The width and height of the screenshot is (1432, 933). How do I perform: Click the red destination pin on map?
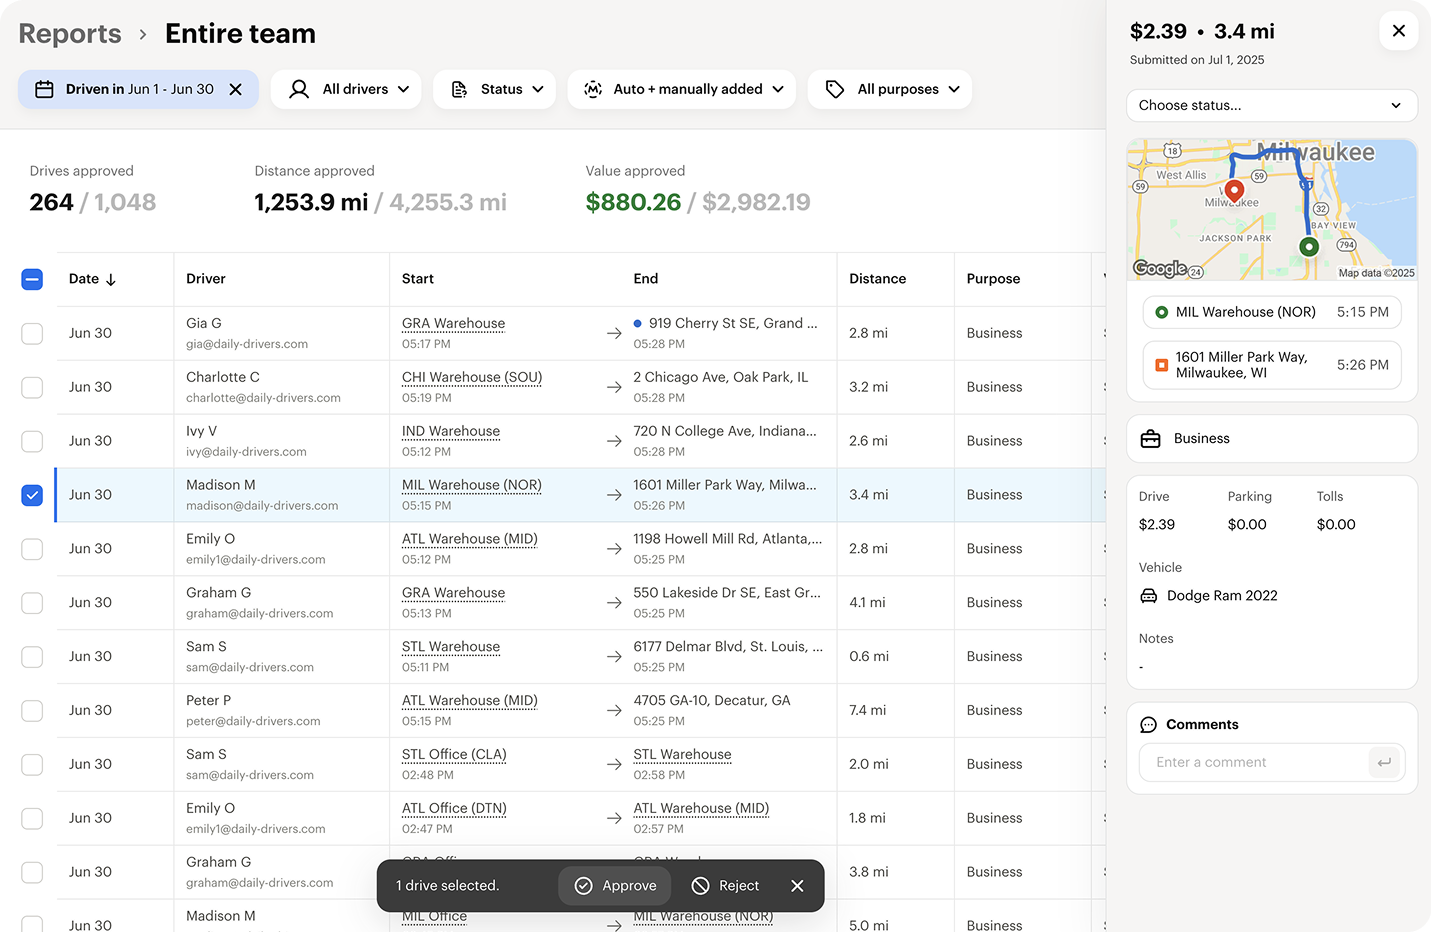(1234, 190)
